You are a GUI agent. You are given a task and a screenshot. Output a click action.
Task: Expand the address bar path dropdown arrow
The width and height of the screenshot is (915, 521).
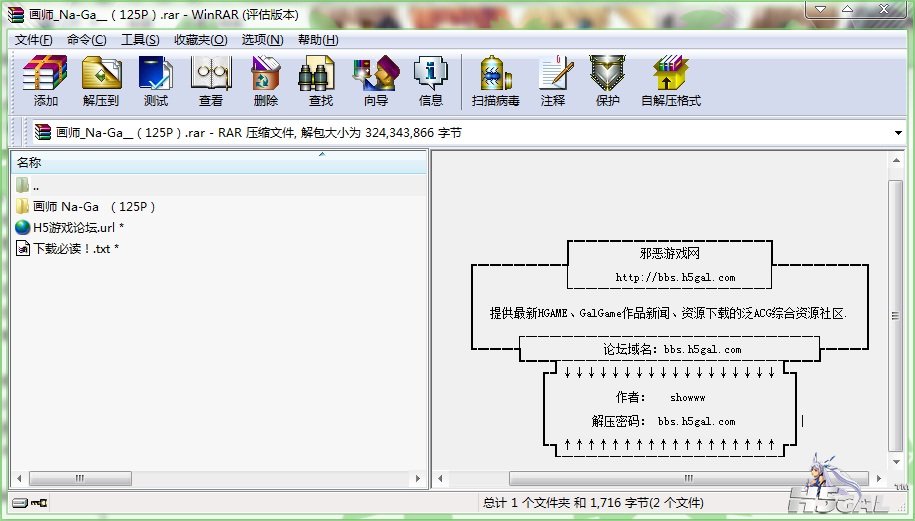(x=898, y=133)
